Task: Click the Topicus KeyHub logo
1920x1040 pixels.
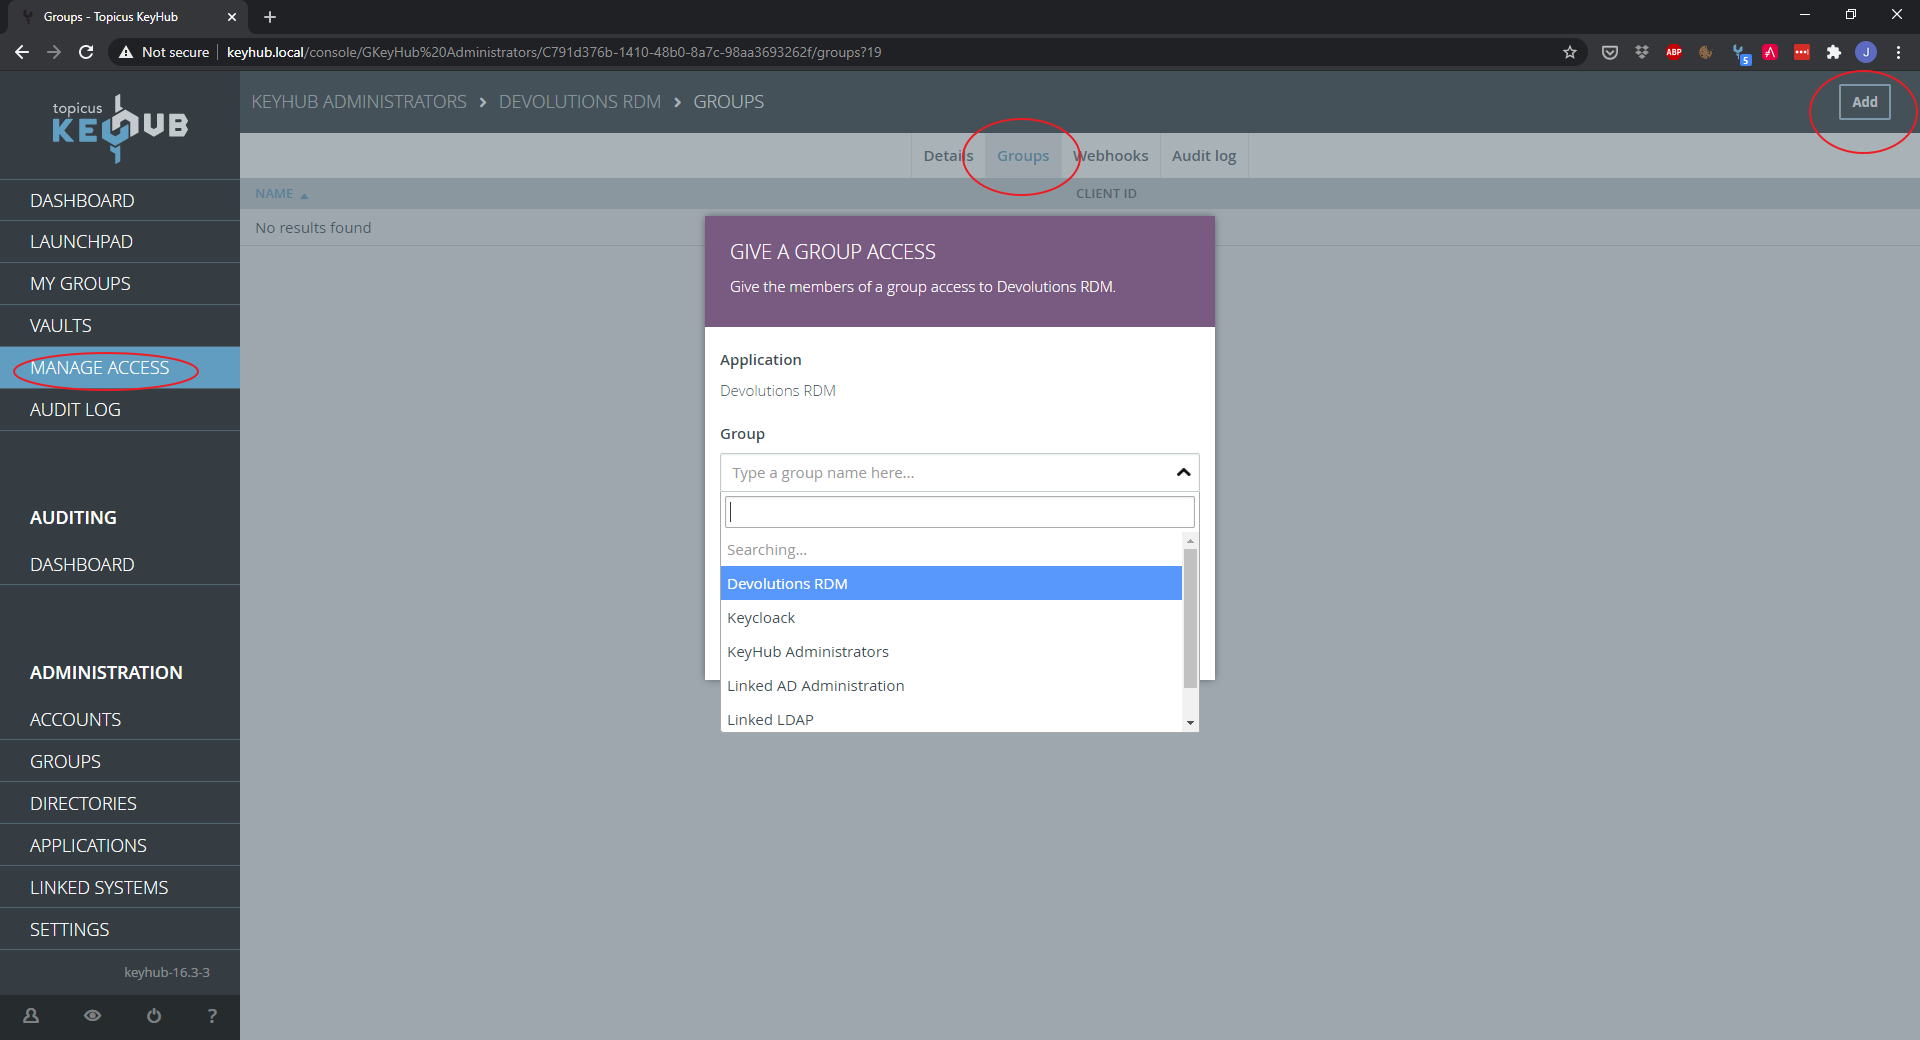Action: [120, 127]
